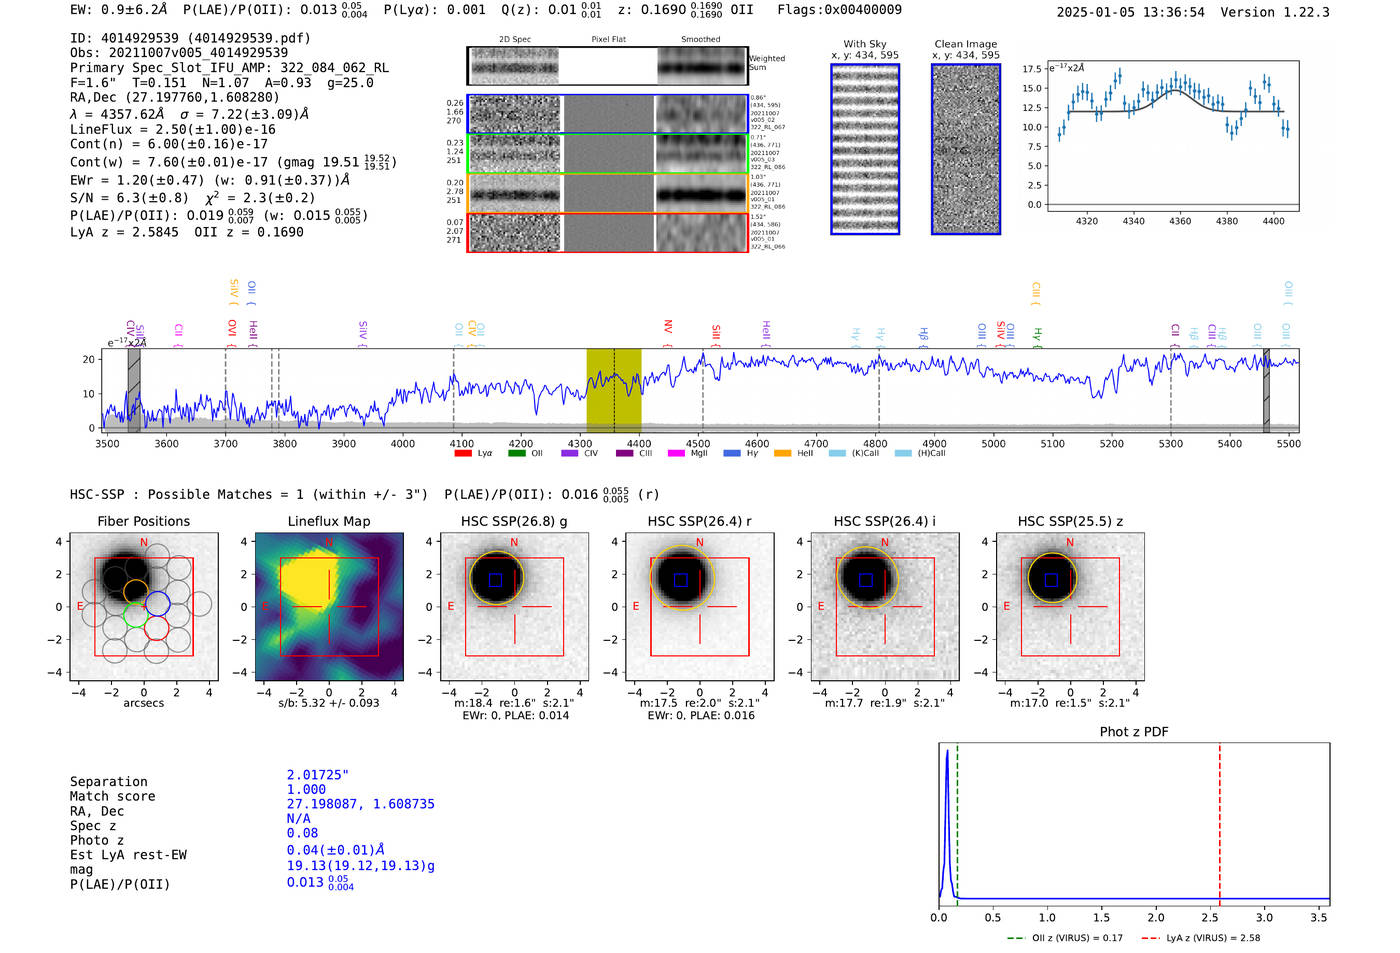This screenshot has height=953, width=1400.
Task: Open the Lineflux Map image
Action: [329, 607]
